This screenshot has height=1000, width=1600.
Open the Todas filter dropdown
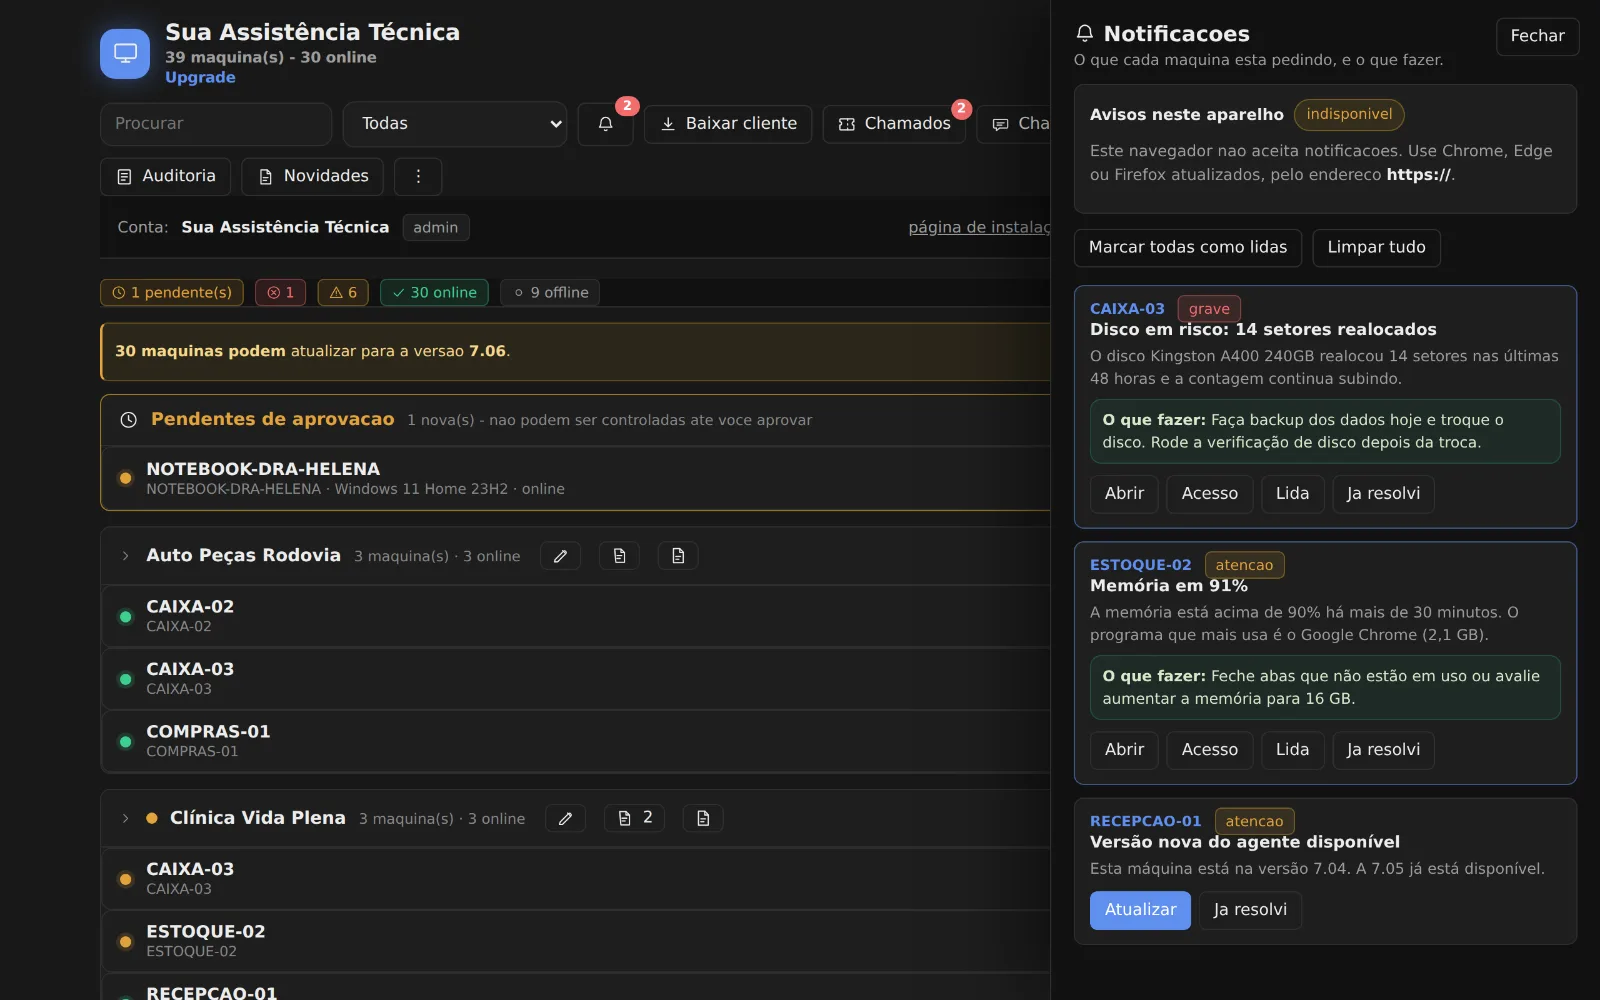pyautogui.click(x=455, y=124)
